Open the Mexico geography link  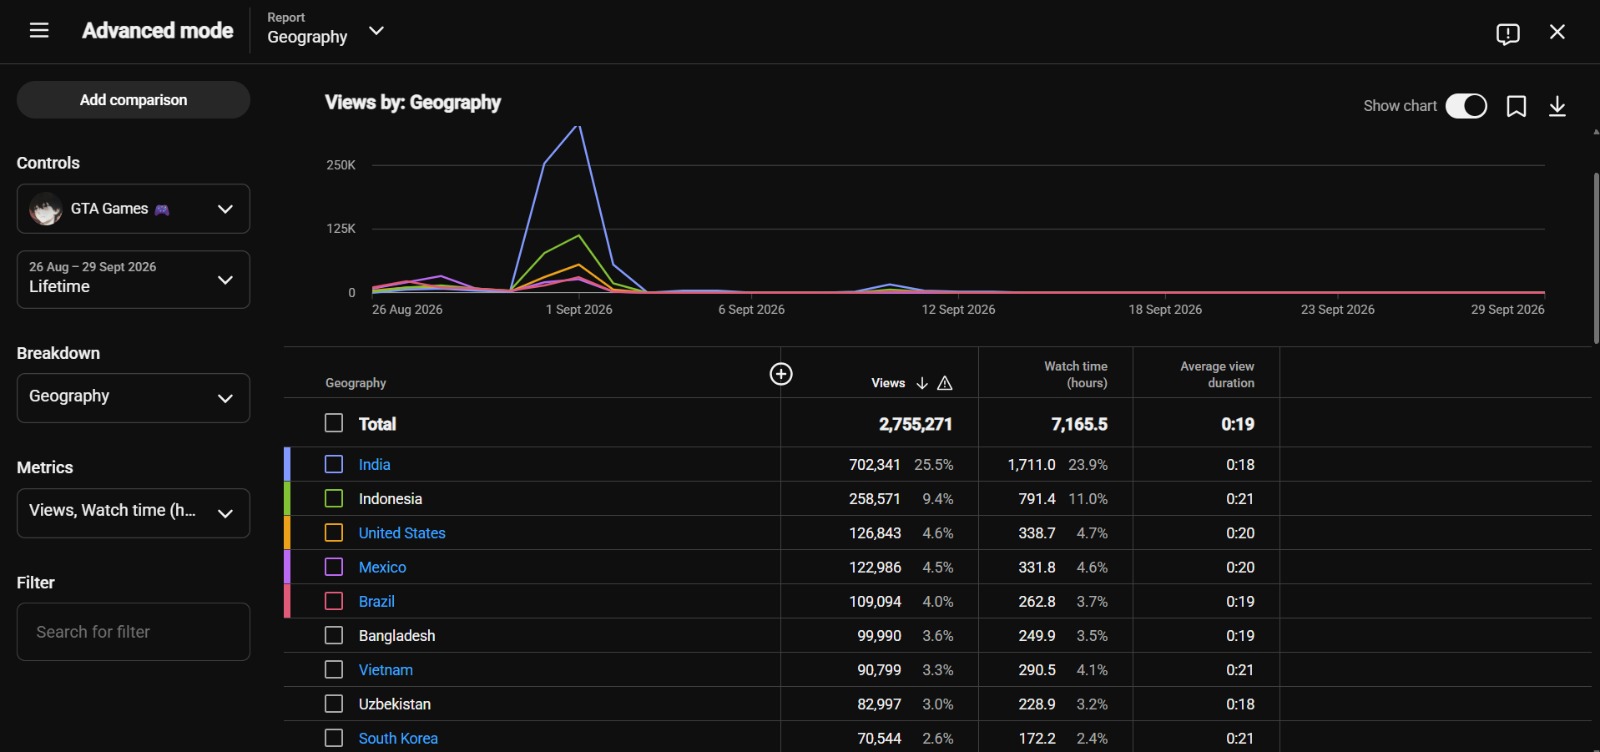[382, 567]
